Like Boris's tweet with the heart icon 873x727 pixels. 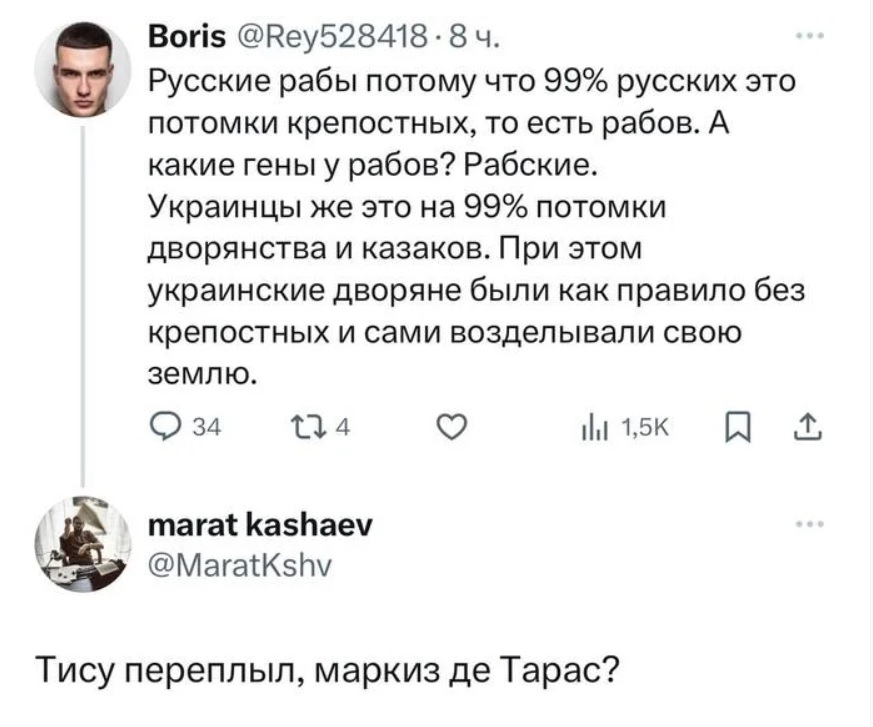coord(452,428)
